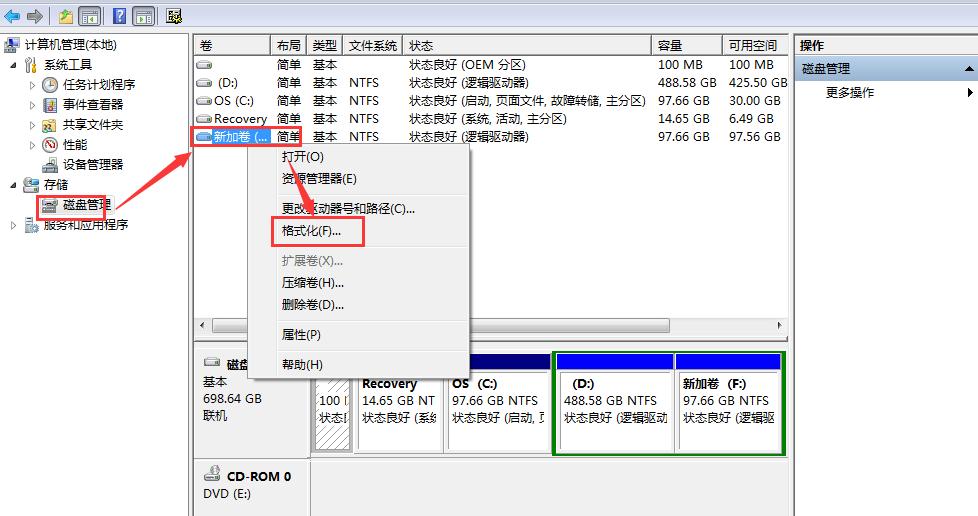
Task: Click the 设备管理器 icon
Action: [x=50, y=165]
